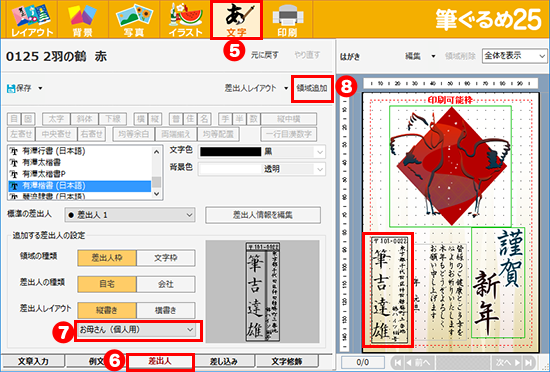Select the sender address frame on postcard
The height and width of the screenshot is (372, 550).
click(389, 290)
